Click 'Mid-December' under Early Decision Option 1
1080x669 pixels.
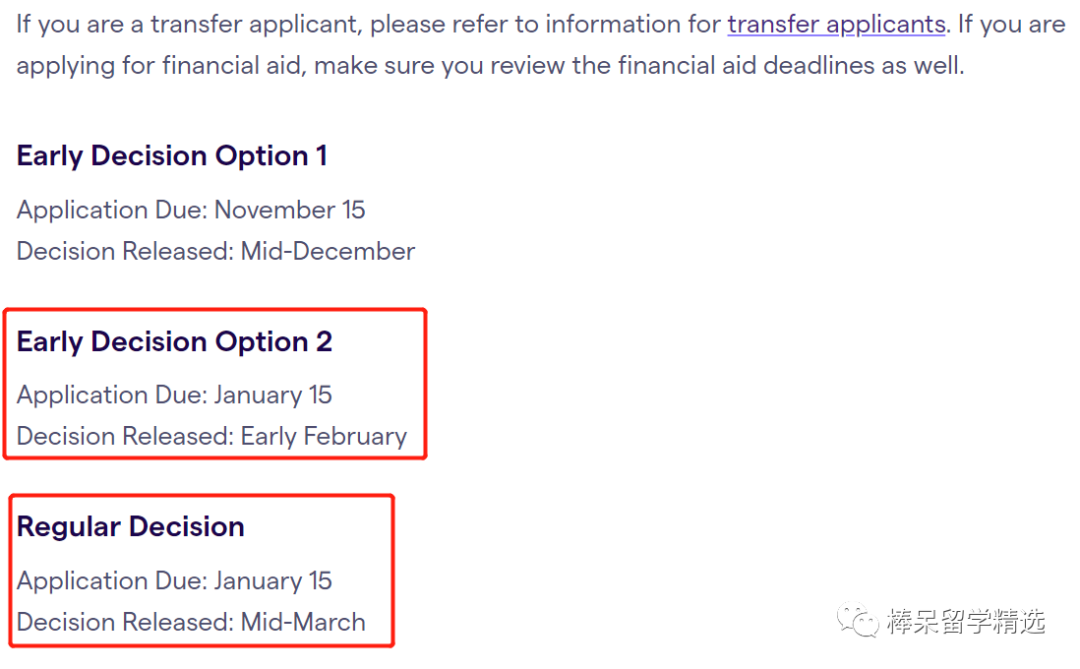(328, 251)
